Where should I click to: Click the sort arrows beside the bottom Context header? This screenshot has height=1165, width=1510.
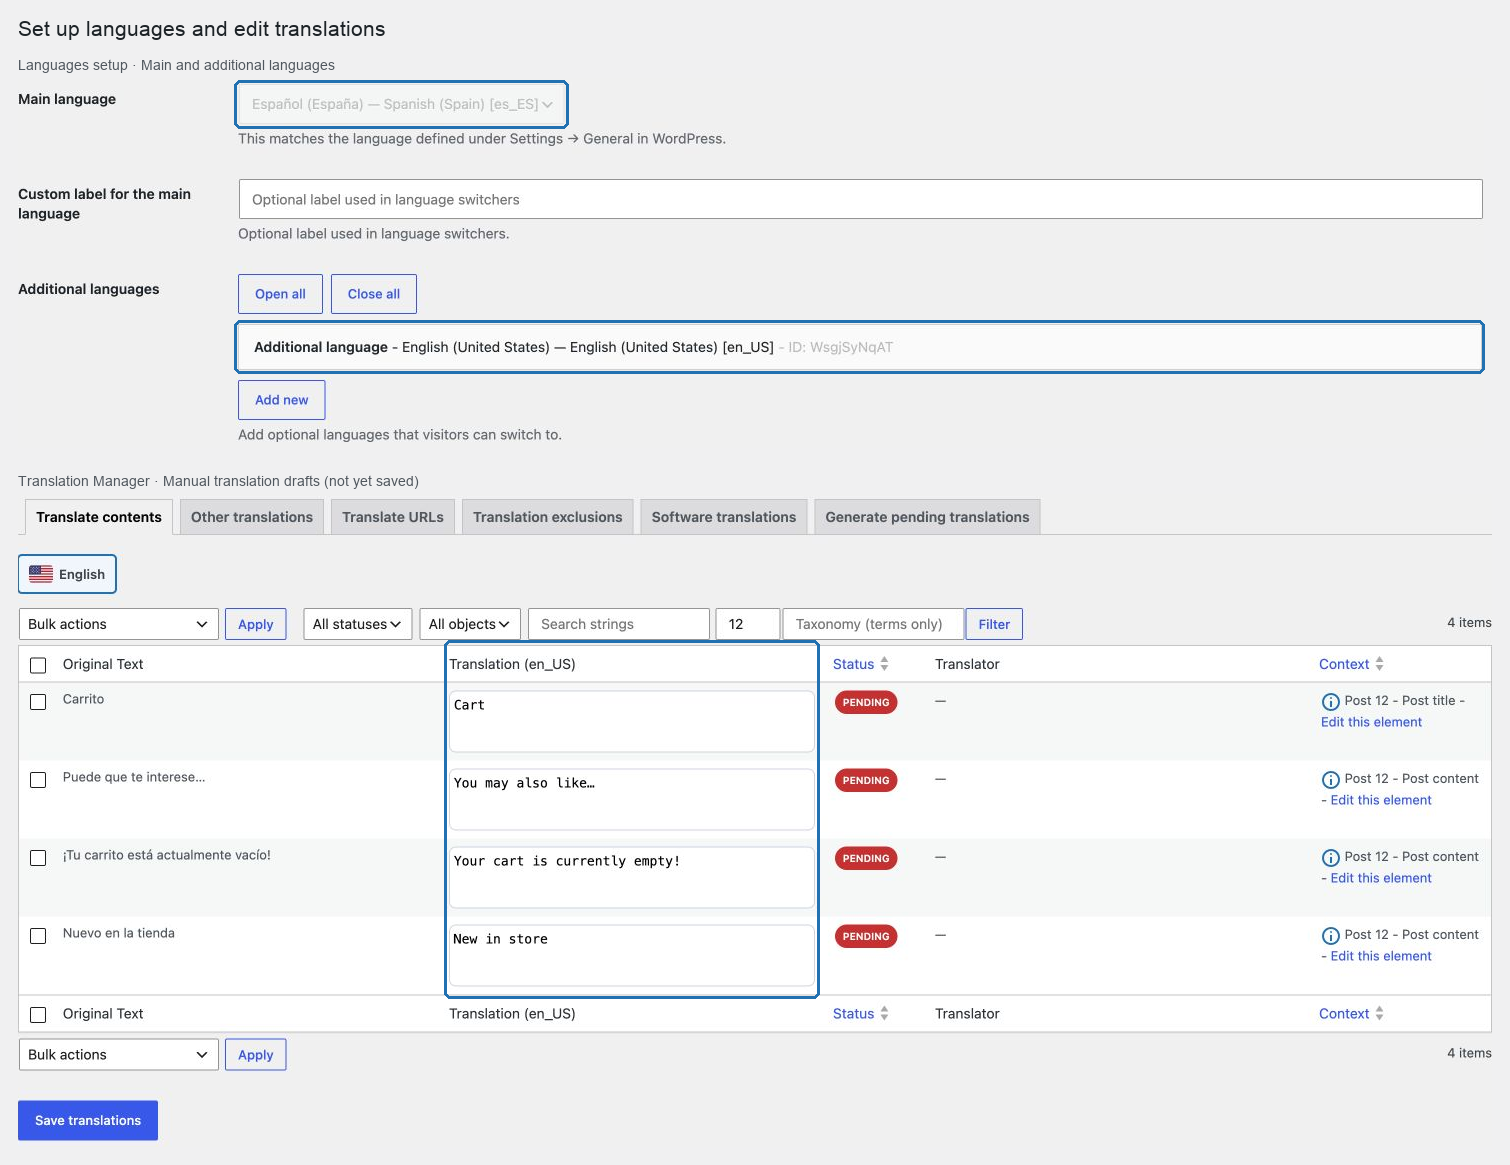[1379, 1013]
